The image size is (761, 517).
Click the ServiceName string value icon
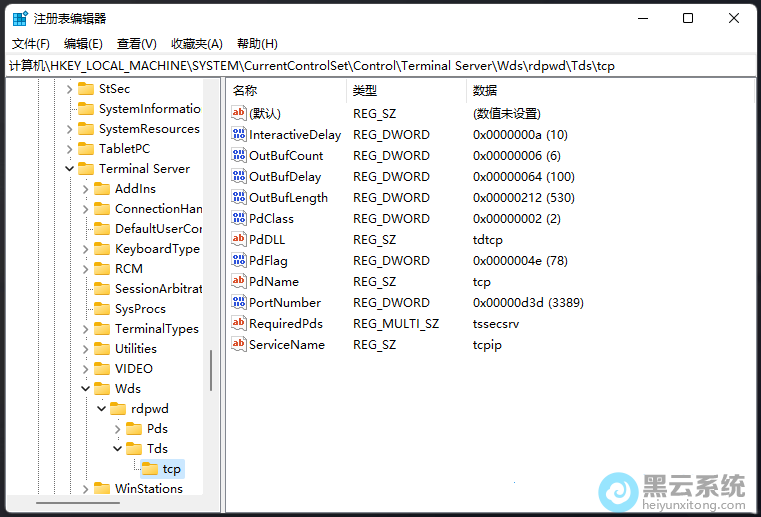coord(238,344)
